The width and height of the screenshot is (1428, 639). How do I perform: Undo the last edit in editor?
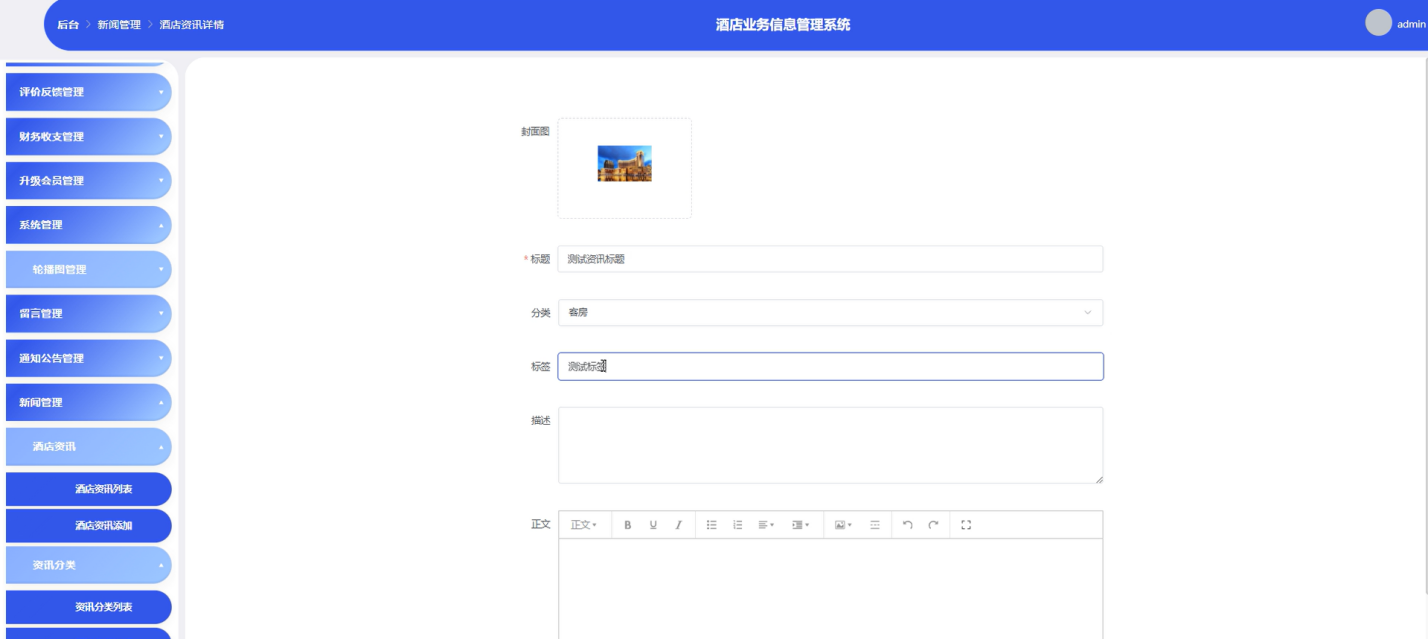click(908, 525)
